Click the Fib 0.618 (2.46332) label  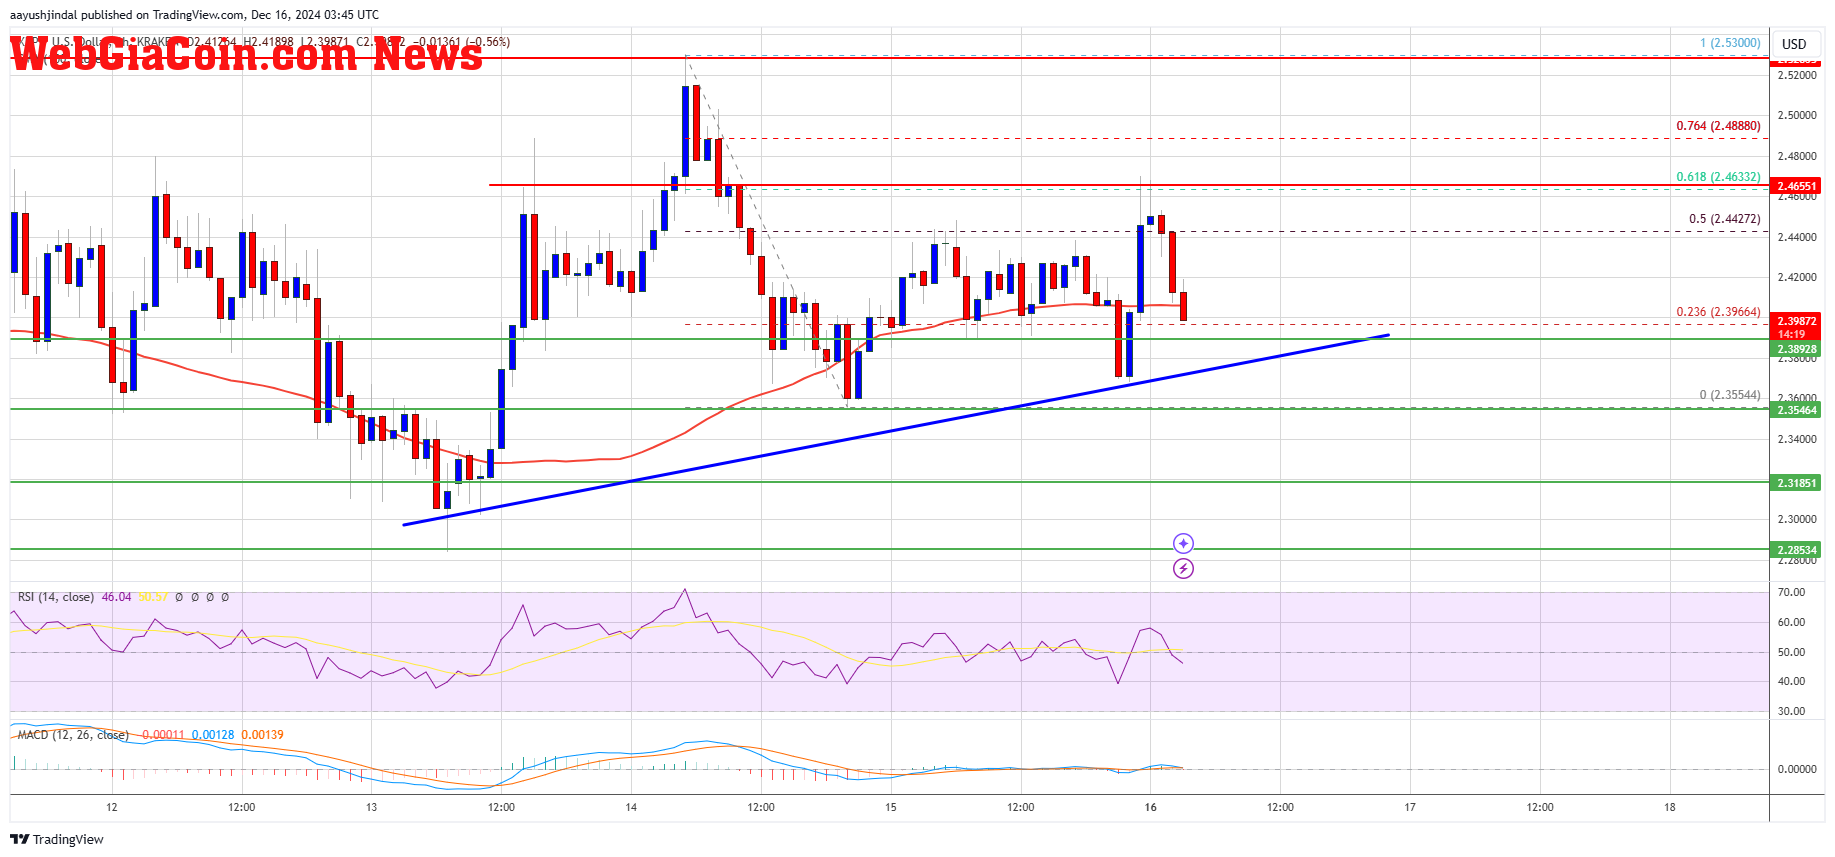click(1718, 177)
